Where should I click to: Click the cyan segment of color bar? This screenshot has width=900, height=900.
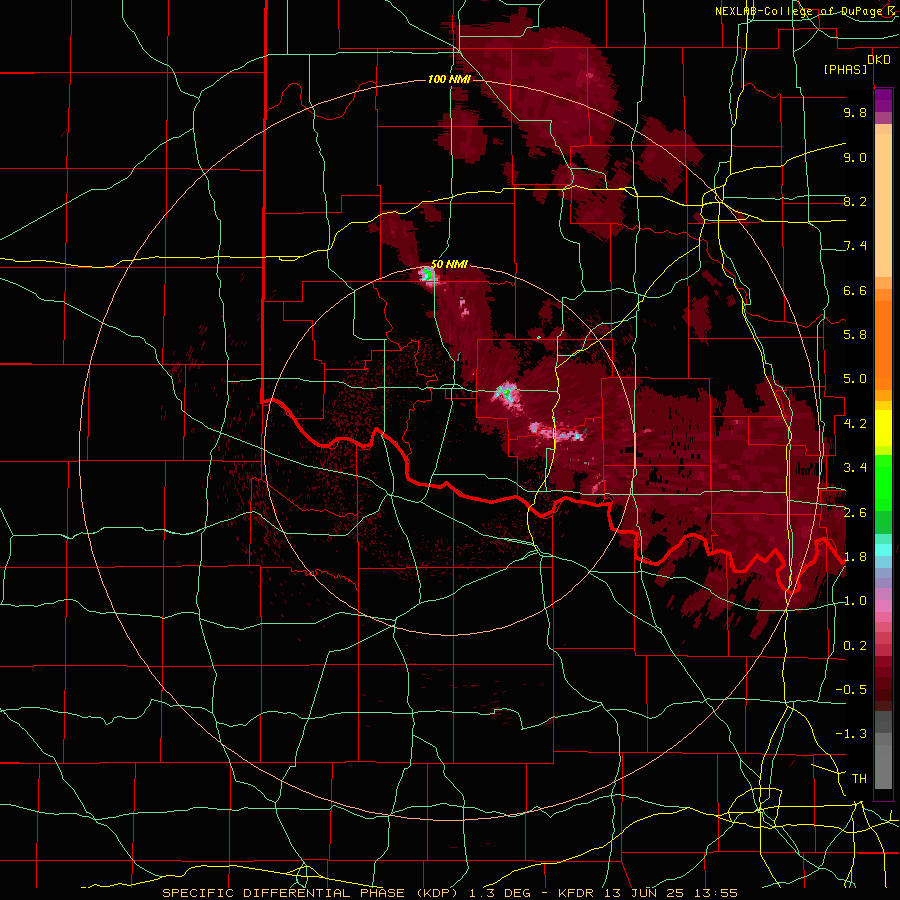pos(883,550)
